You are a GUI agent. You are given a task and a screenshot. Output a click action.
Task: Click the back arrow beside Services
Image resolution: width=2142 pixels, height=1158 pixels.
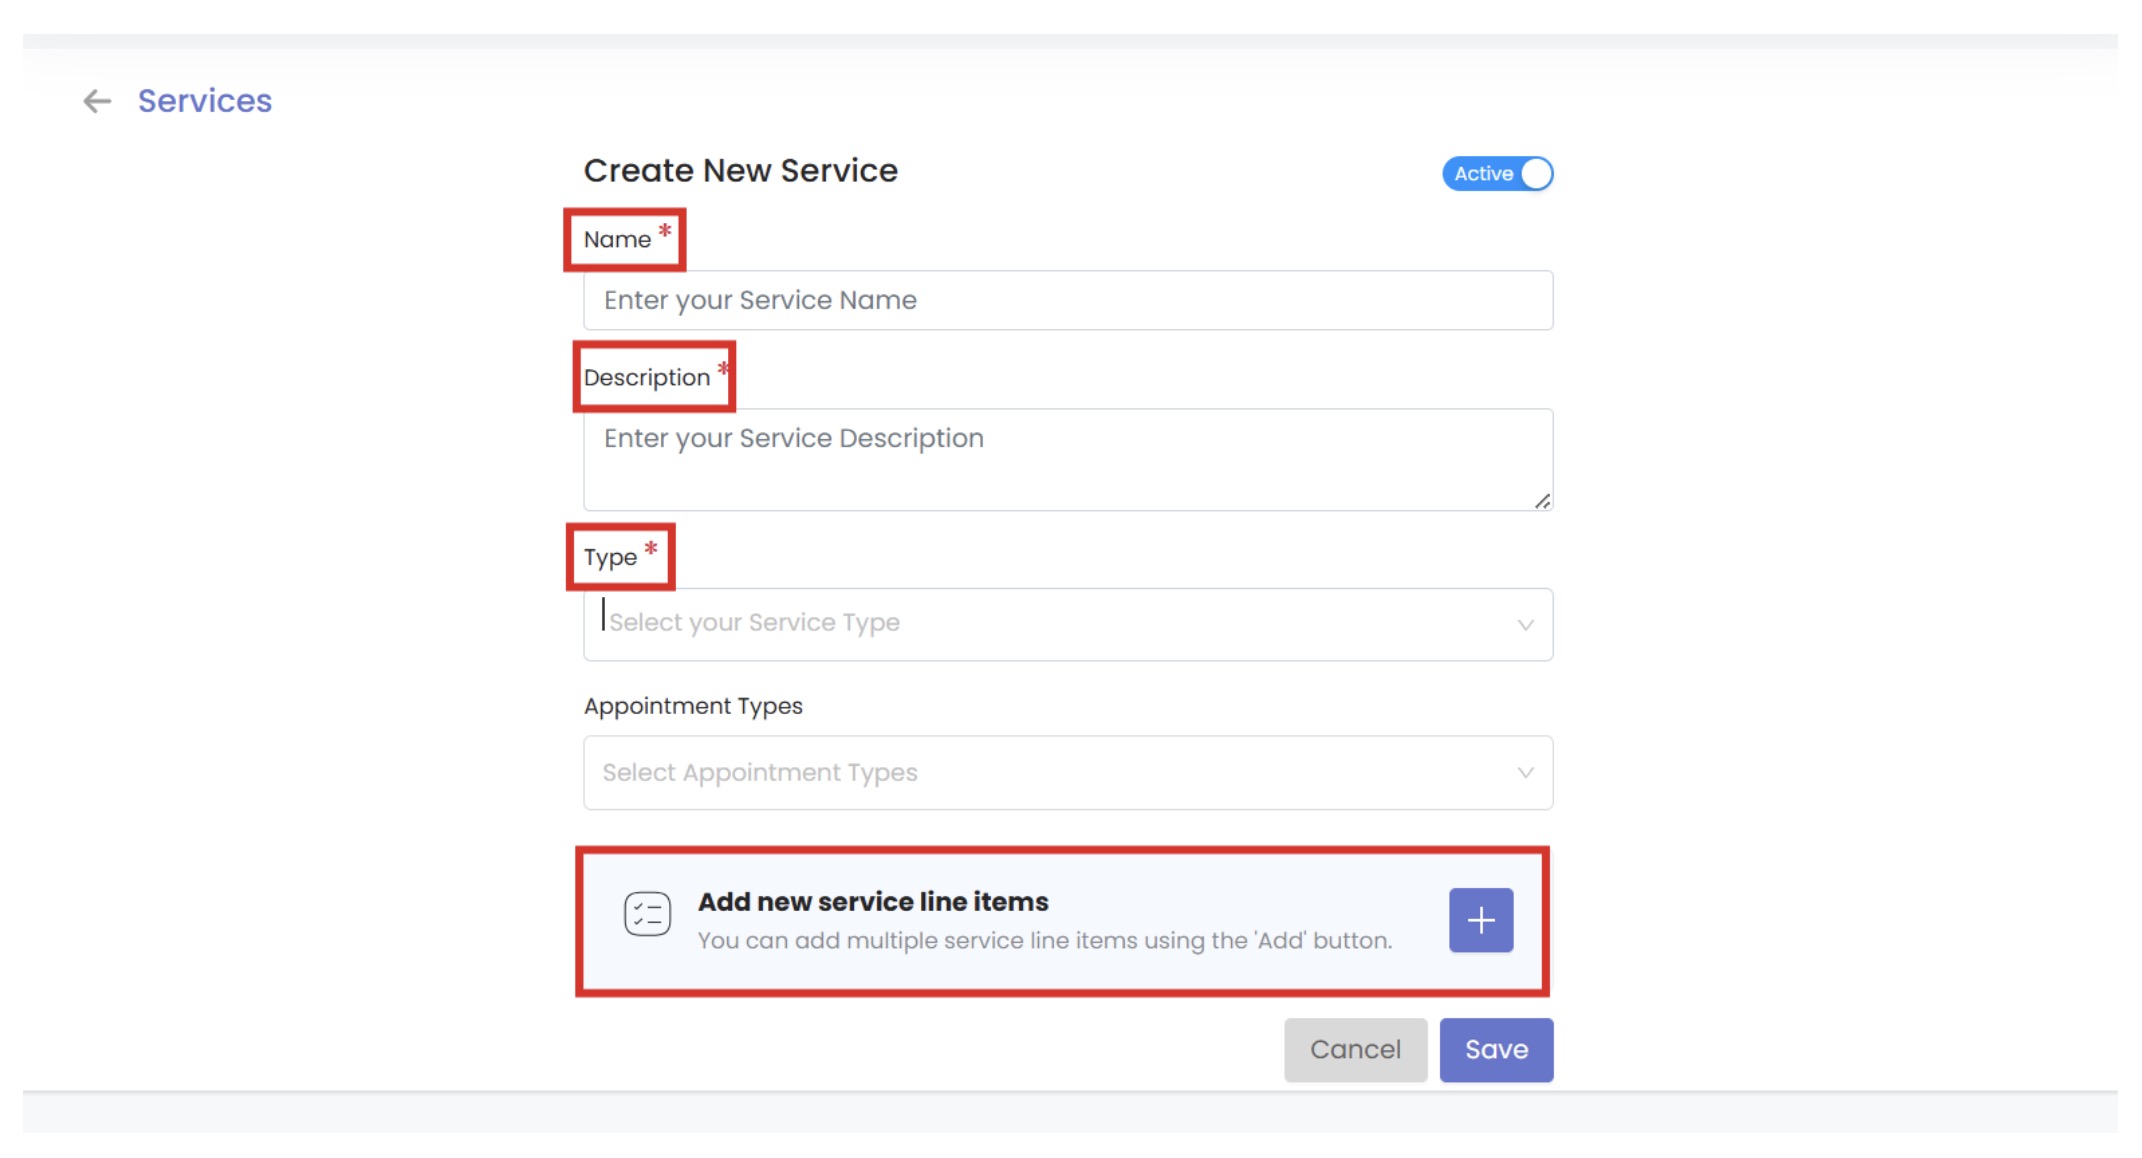(97, 101)
